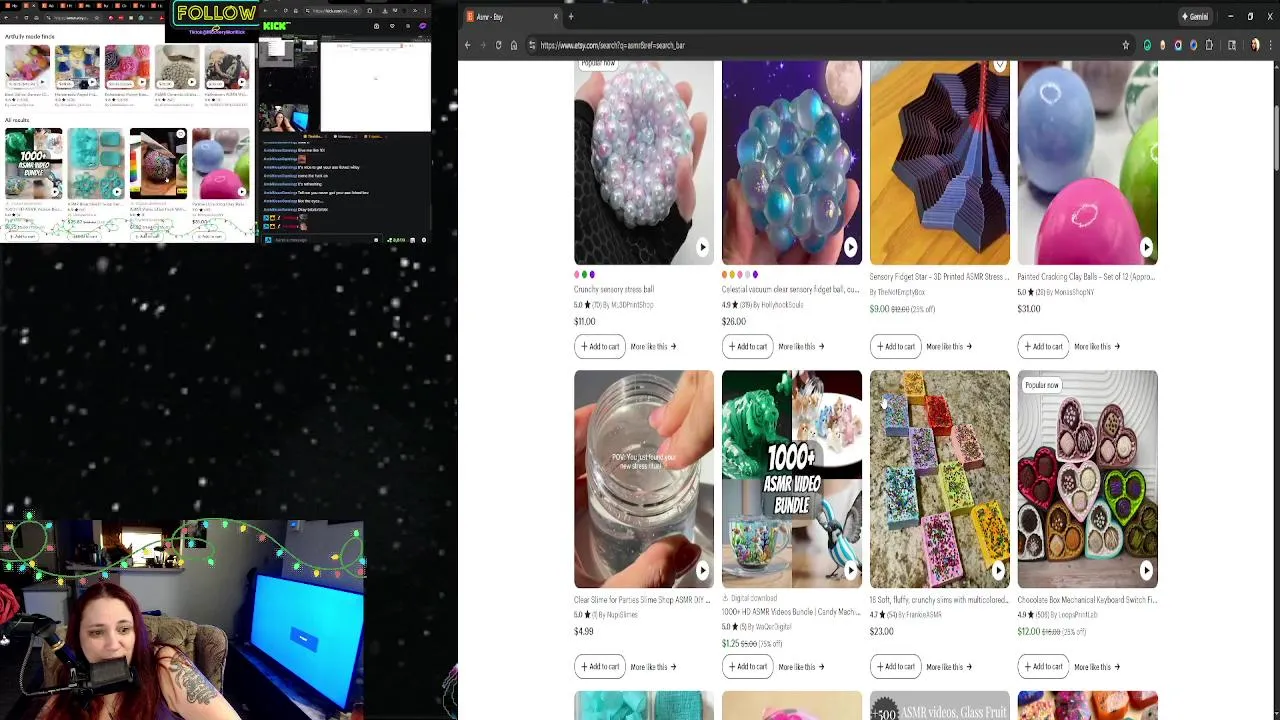The height and width of the screenshot is (720, 1280).
Task: Click the Gemini button in the title bar
Action: (1196, 16)
